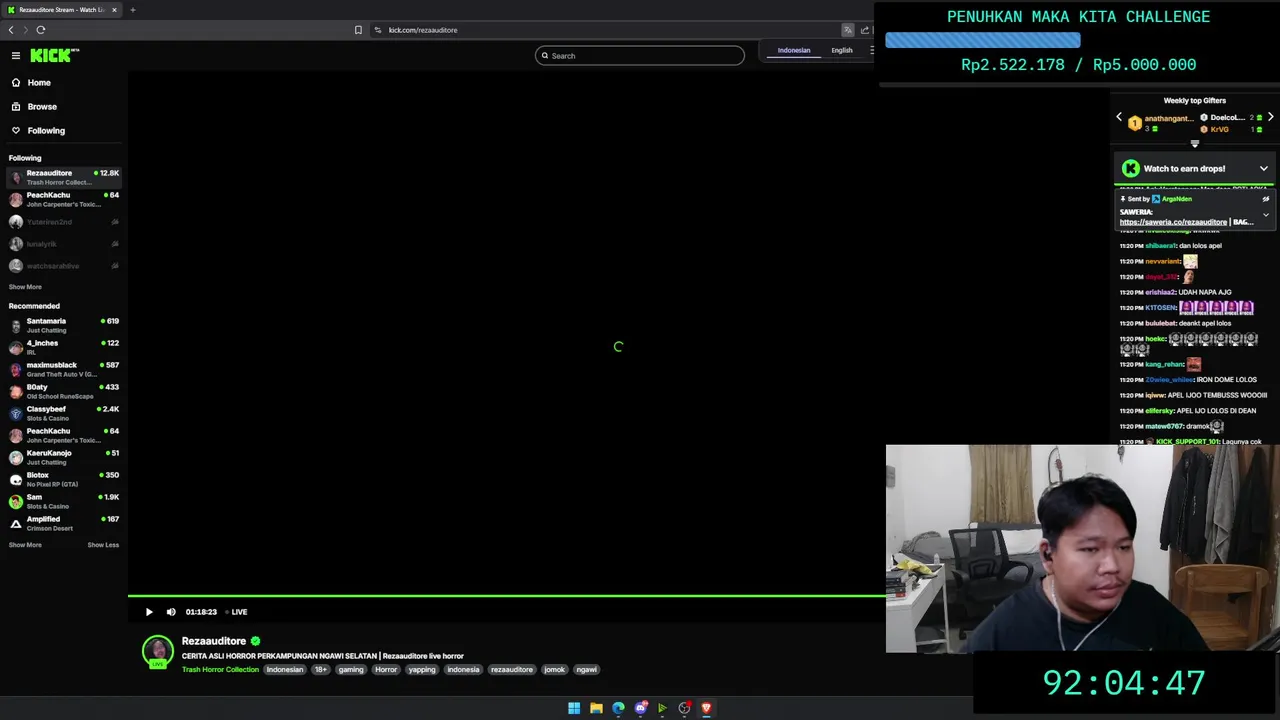Open File Explorer from taskbar
The height and width of the screenshot is (720, 1280).
click(596, 708)
